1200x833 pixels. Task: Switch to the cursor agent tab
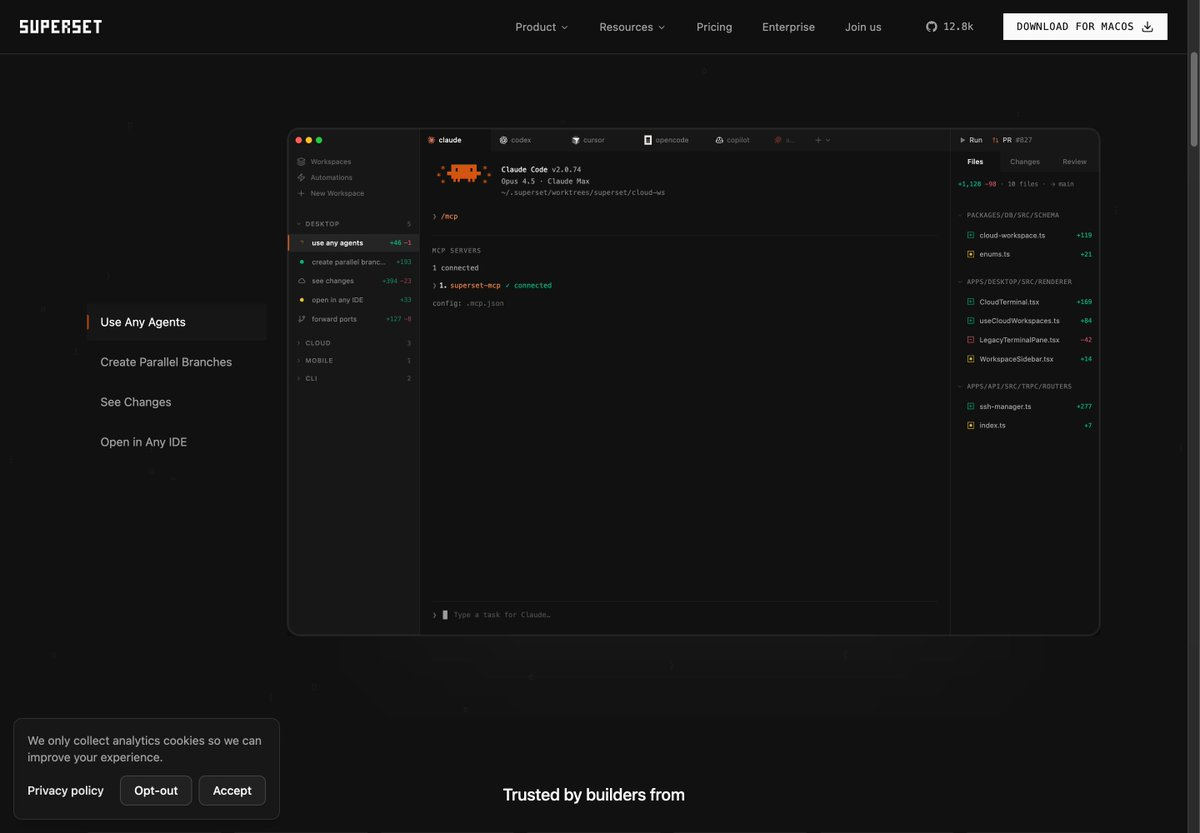coord(588,140)
